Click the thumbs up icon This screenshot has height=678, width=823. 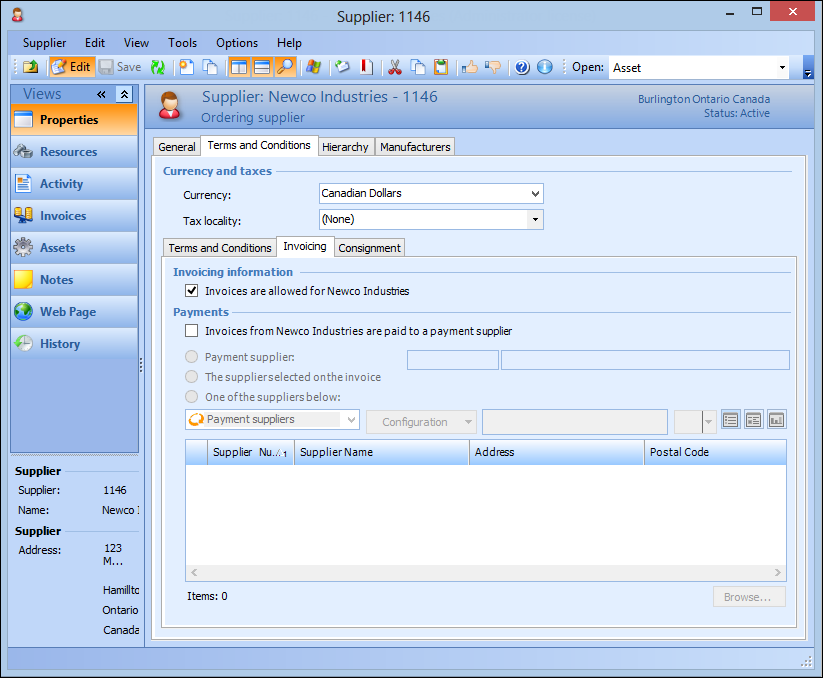[469, 67]
